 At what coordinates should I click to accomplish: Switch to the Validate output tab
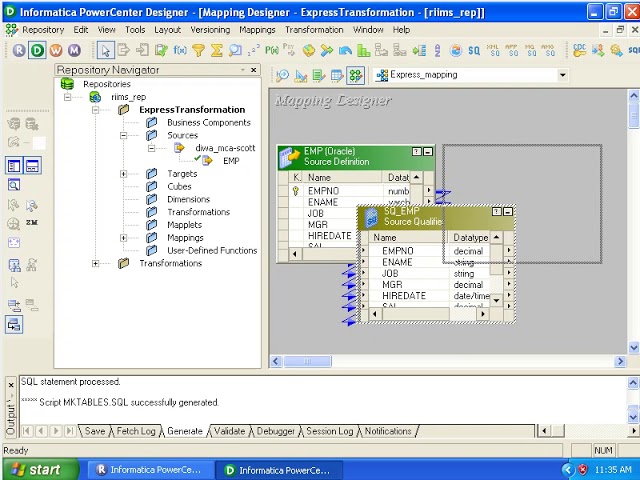tap(229, 431)
